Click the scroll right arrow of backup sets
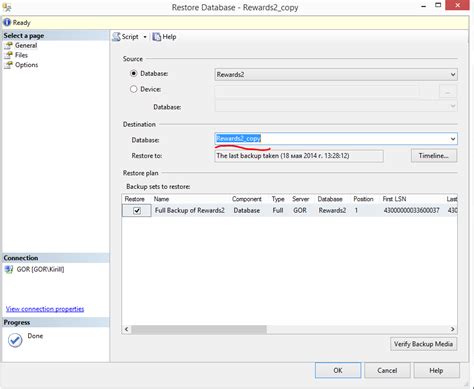474x389 pixels. 452,329
